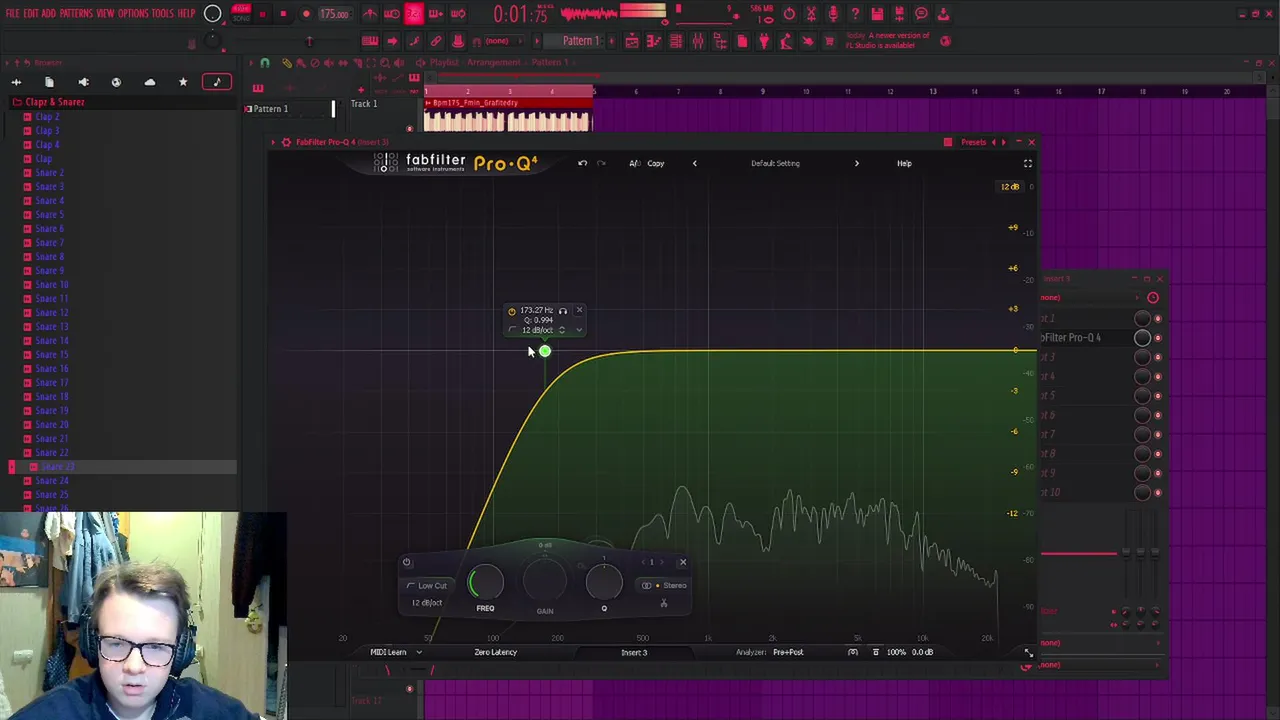Click the browser sounds note tab
The height and width of the screenshot is (720, 1280).
click(x=217, y=82)
